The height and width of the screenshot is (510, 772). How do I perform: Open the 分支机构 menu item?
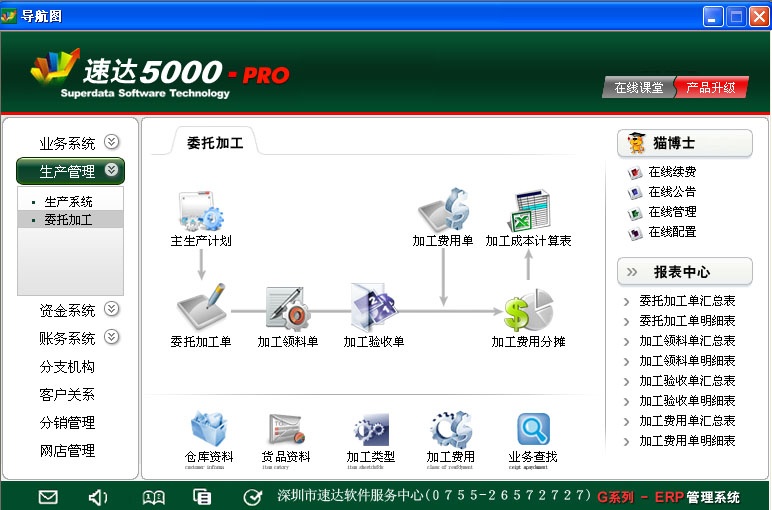click(x=67, y=367)
